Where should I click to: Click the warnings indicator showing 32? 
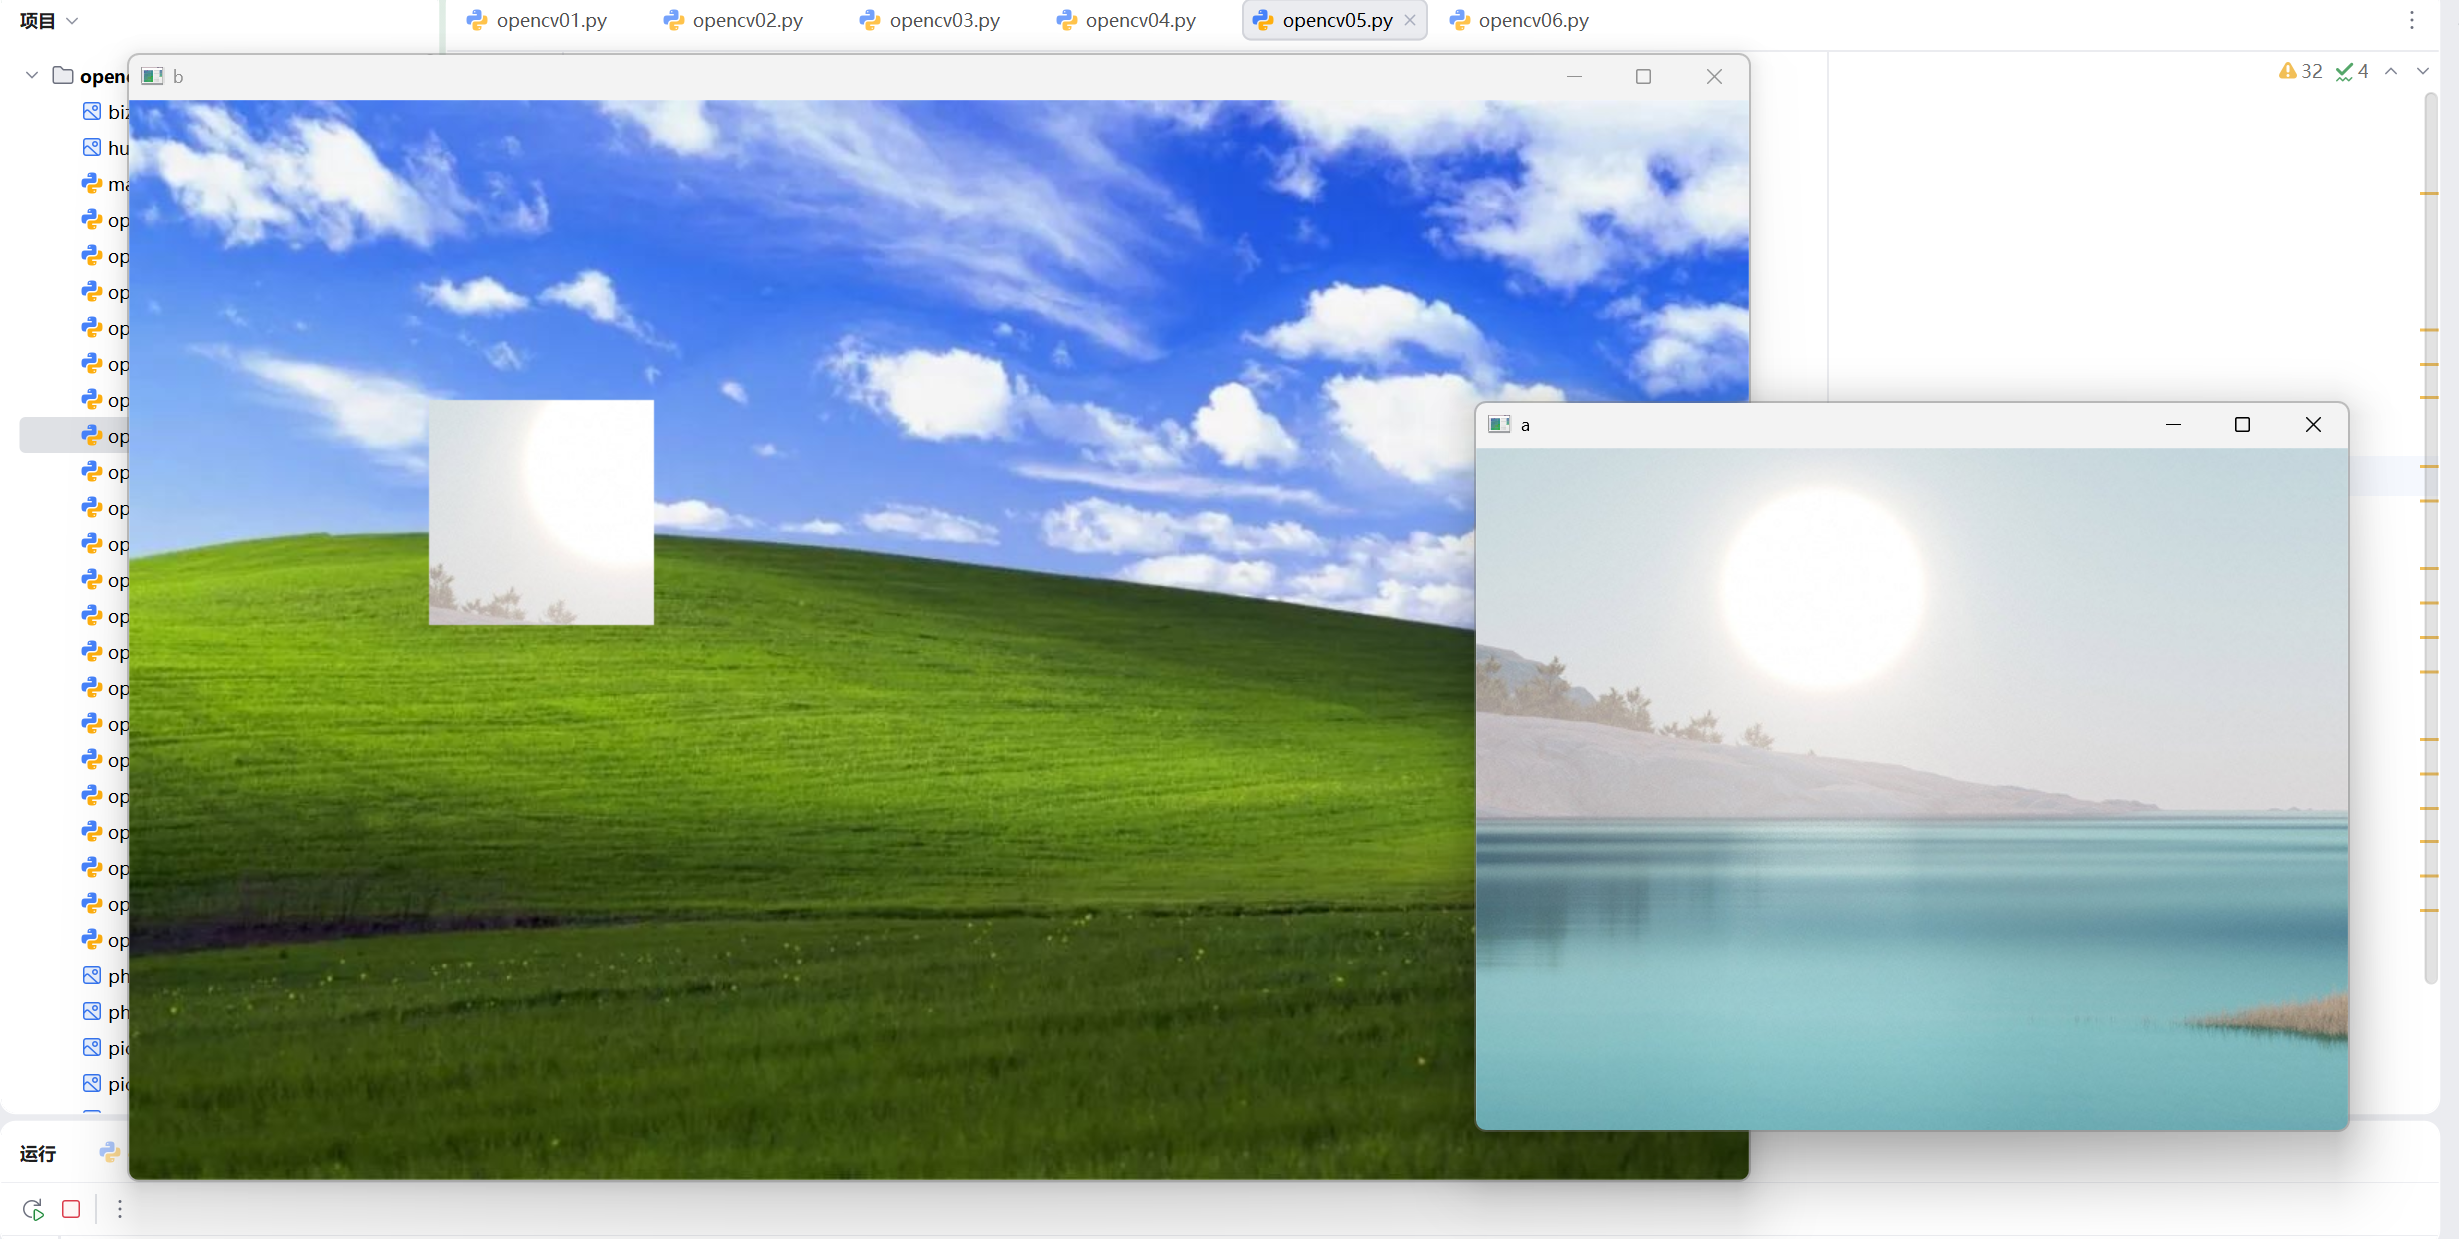tap(2300, 71)
